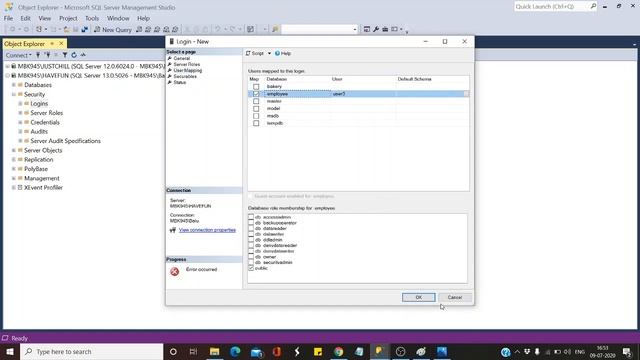Open Microsoft Edge from the taskbar

pos(235,351)
